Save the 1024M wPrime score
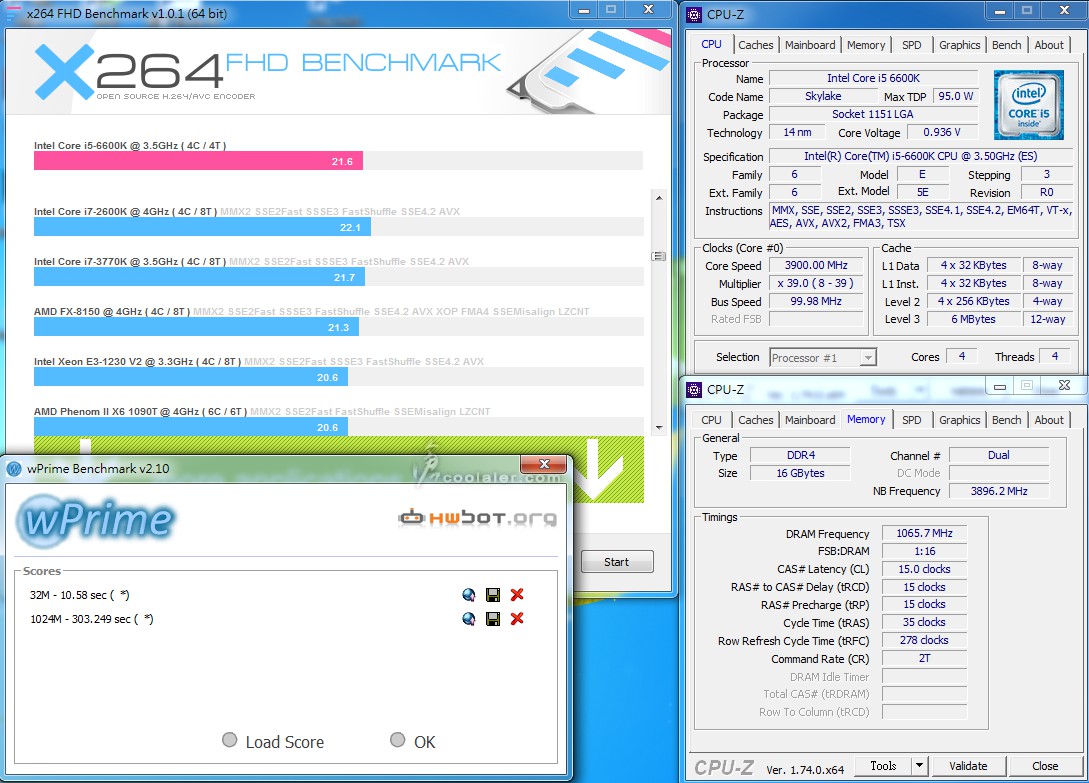The width and height of the screenshot is (1089, 783). (x=493, y=618)
